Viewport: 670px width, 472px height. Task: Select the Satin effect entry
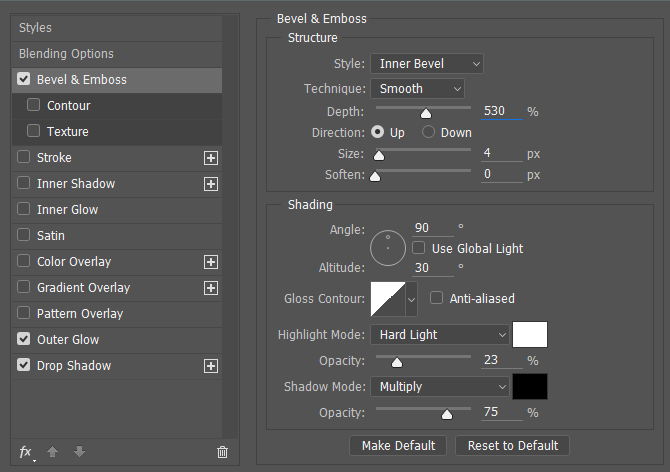[117, 236]
